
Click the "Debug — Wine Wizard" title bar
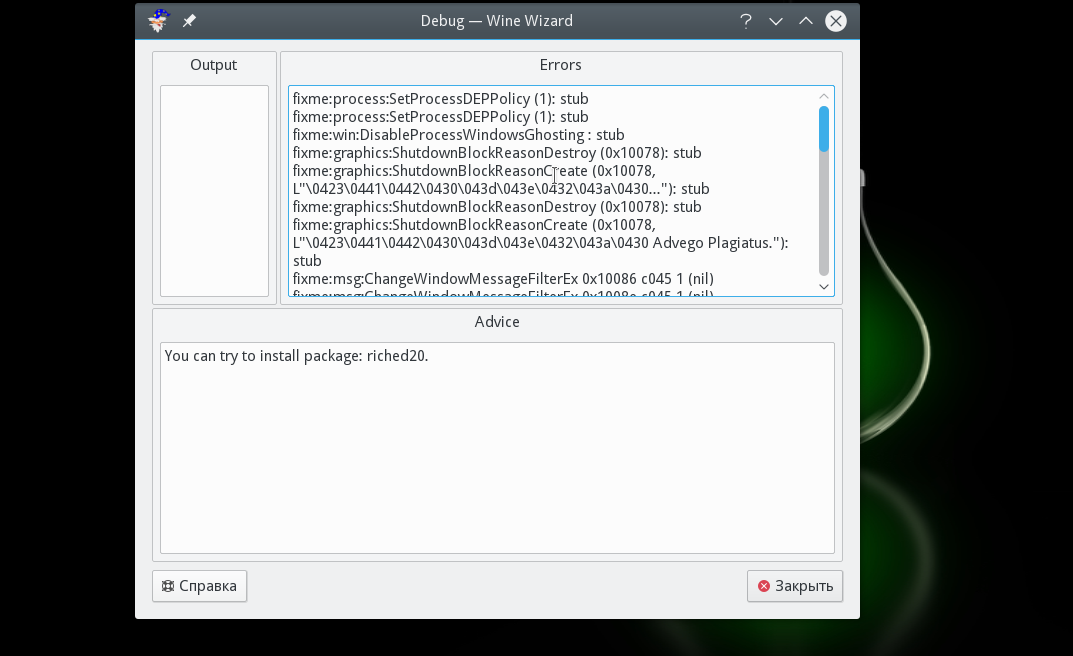click(496, 21)
